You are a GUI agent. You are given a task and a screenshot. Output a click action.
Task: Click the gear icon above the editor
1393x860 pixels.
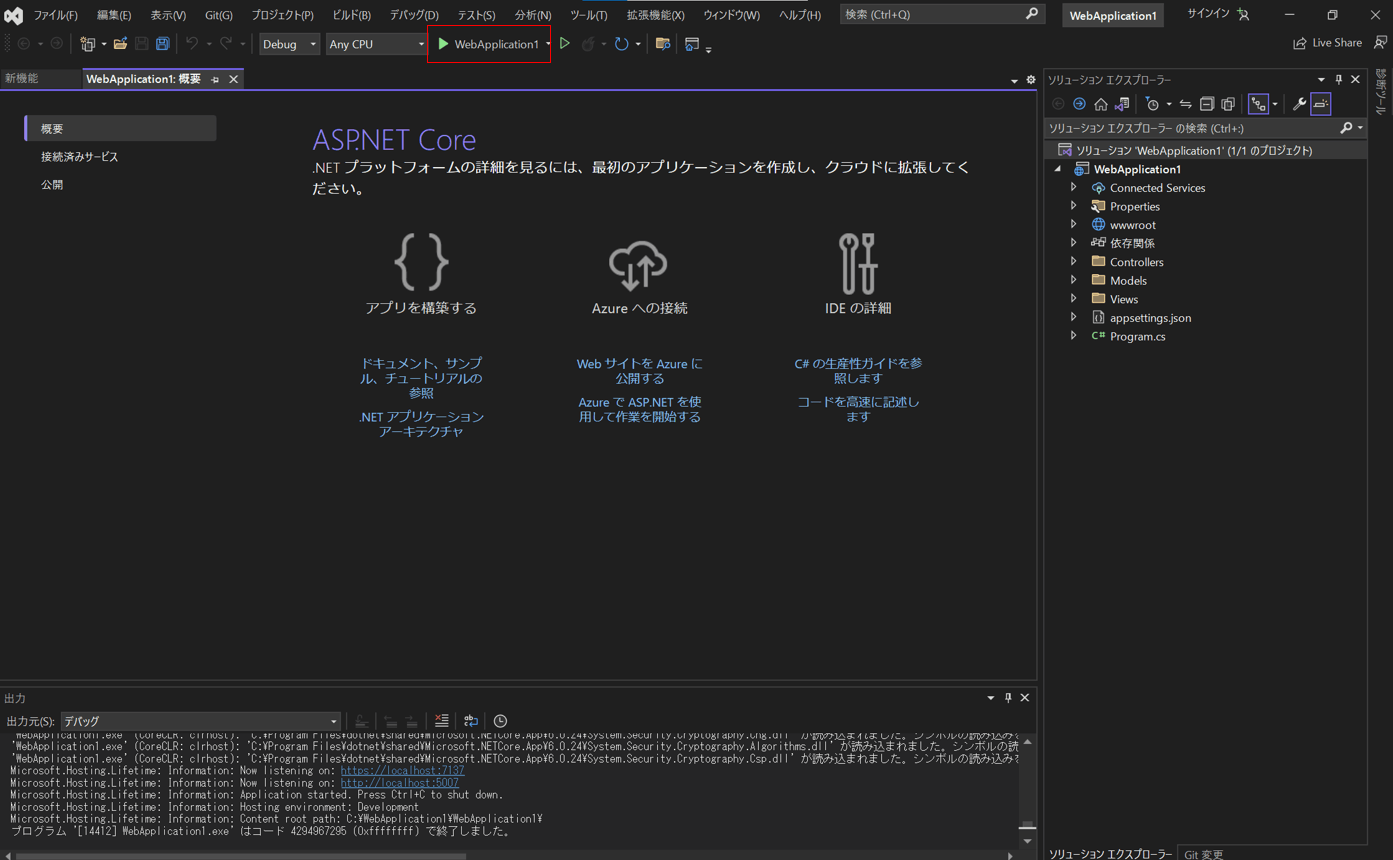(1031, 80)
